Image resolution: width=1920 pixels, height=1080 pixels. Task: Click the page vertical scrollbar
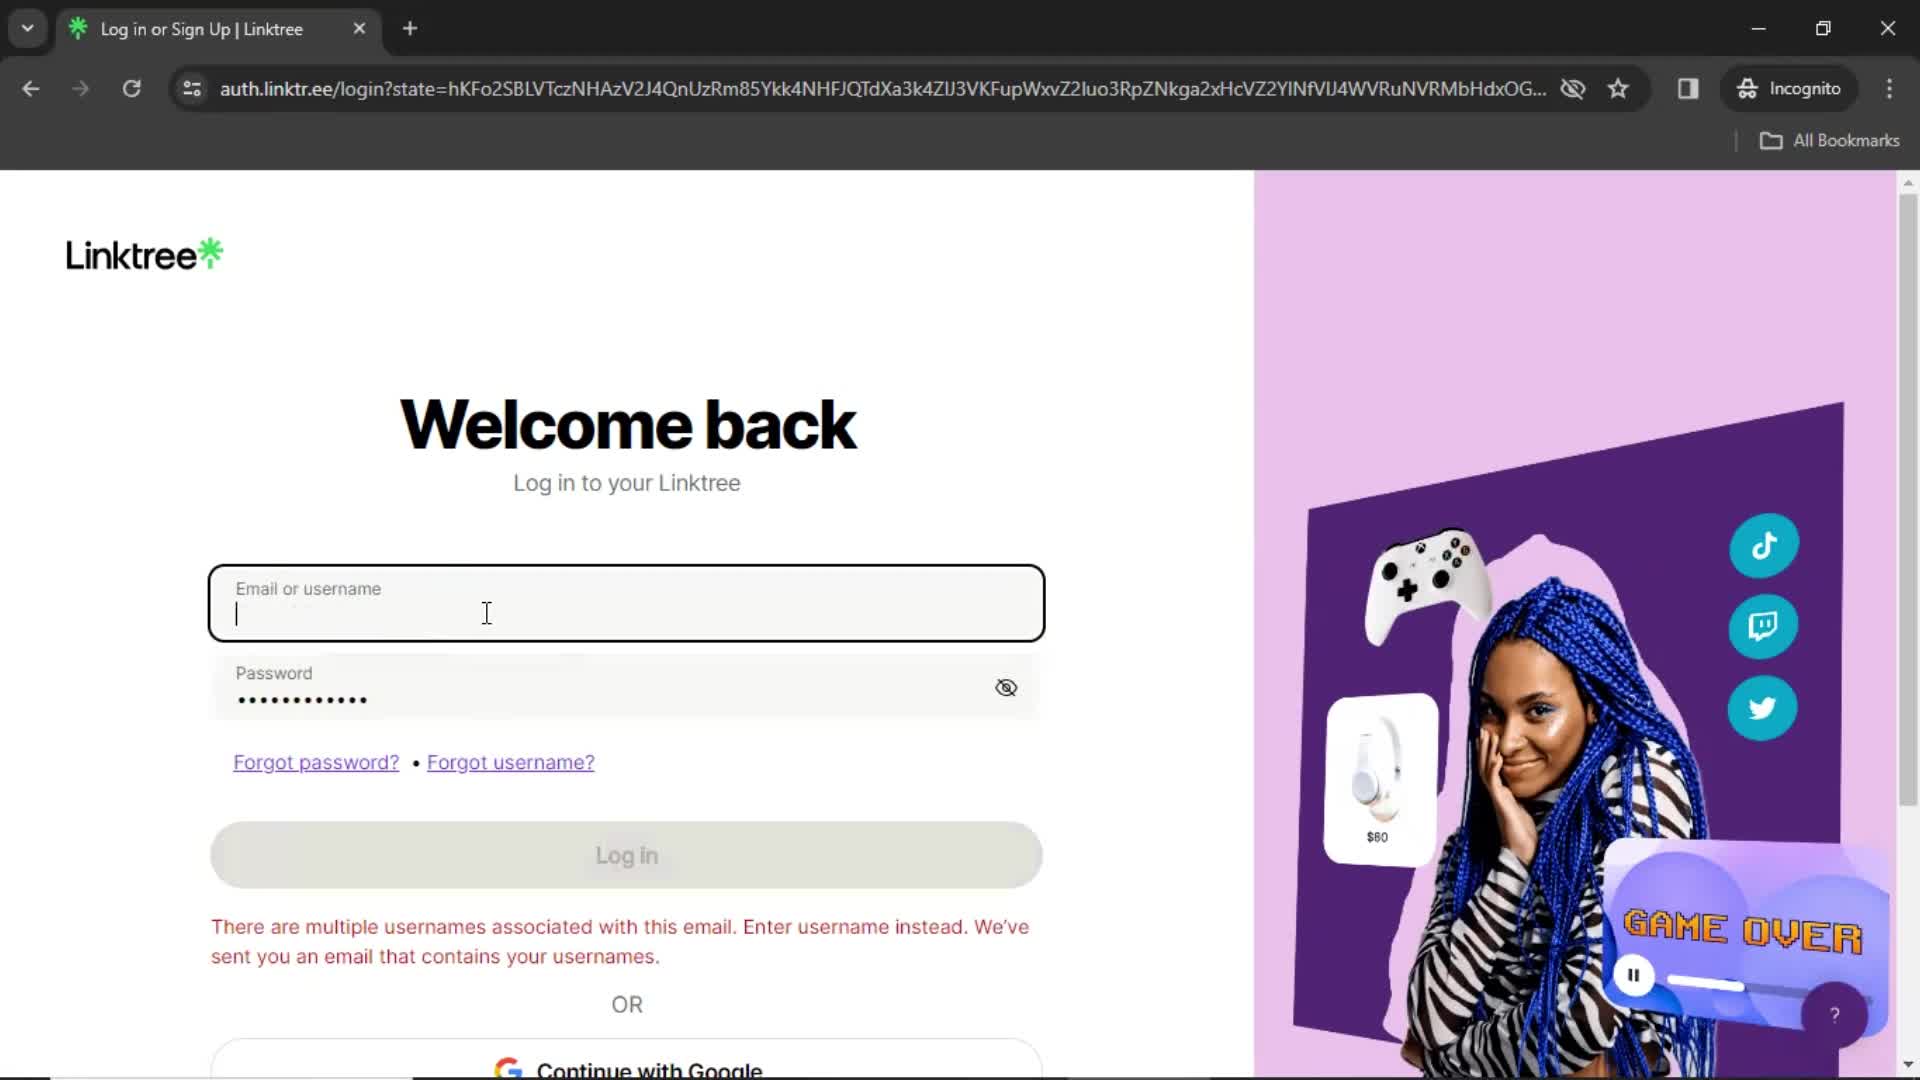[1908, 498]
